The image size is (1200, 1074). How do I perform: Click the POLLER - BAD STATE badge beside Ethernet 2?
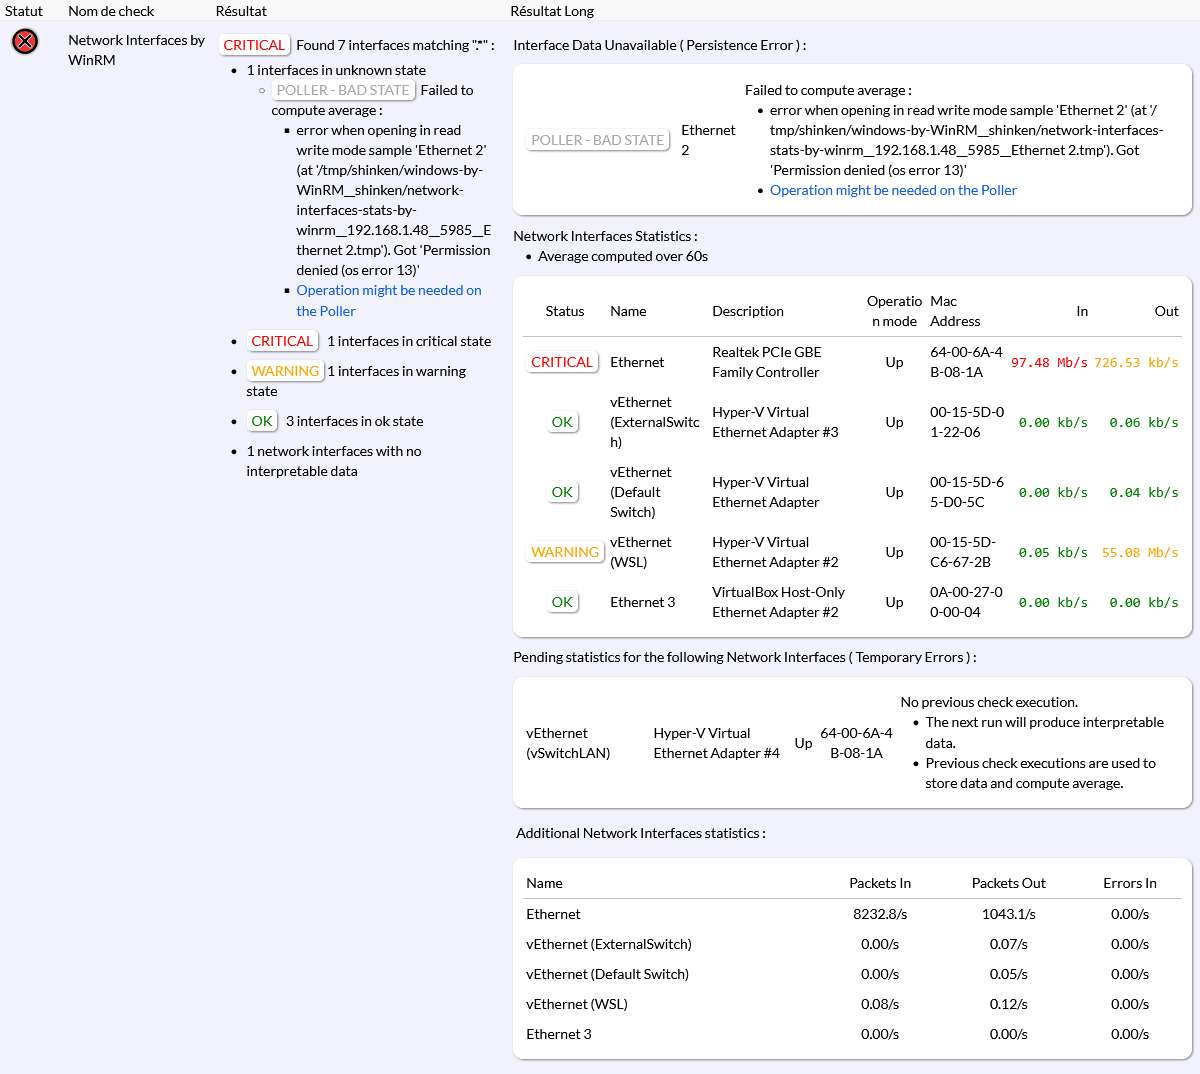[x=598, y=140]
